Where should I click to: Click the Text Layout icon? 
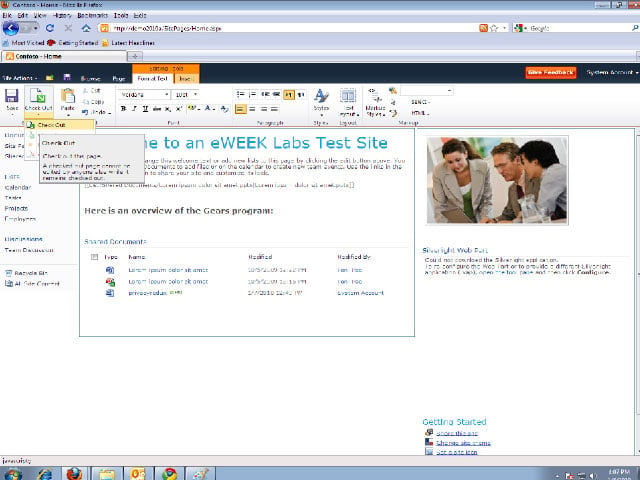[348, 96]
